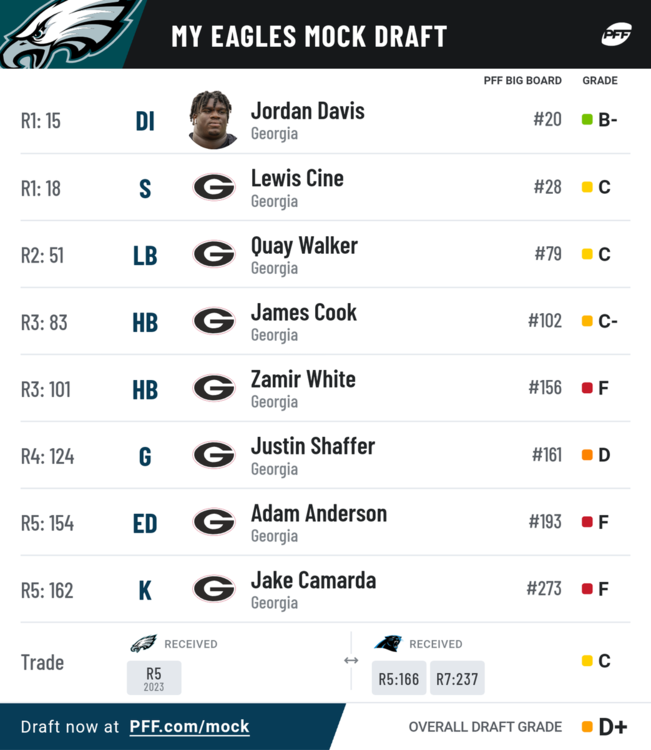This screenshot has width=651, height=750.
Task: Click the PFF Big Board column header
Action: coord(522,80)
